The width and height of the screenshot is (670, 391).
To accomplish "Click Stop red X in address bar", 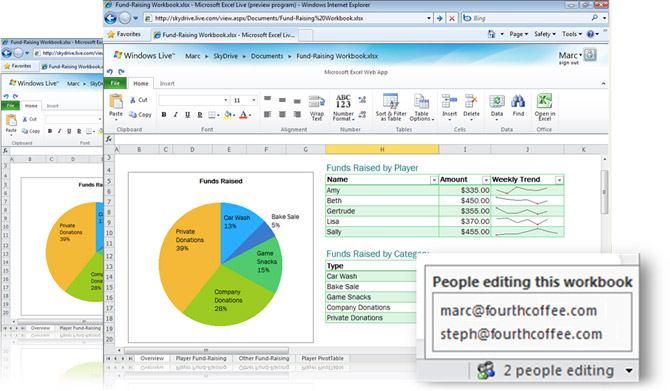I will [451, 18].
